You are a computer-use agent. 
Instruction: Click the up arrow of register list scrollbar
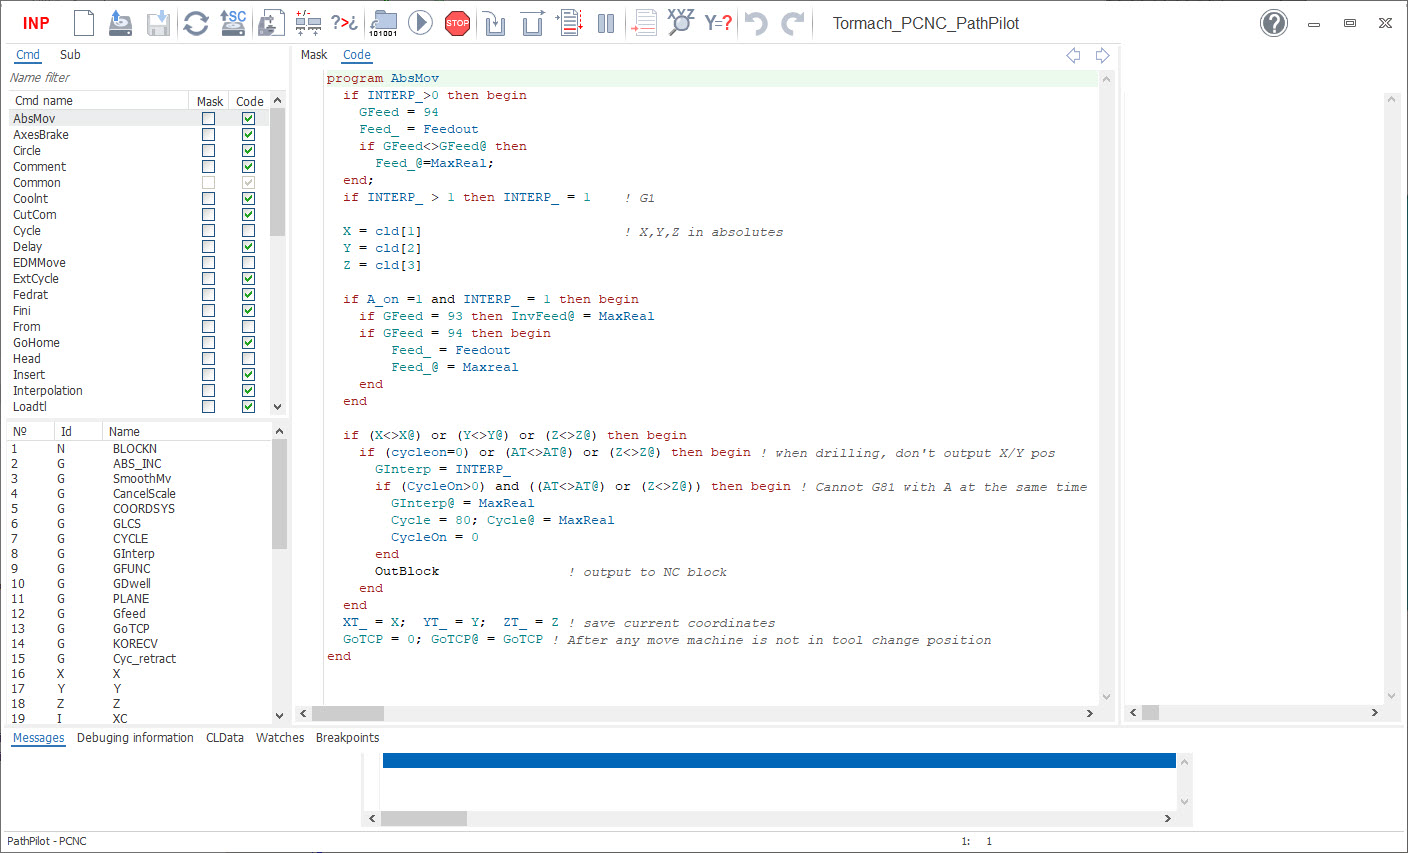pos(279,431)
